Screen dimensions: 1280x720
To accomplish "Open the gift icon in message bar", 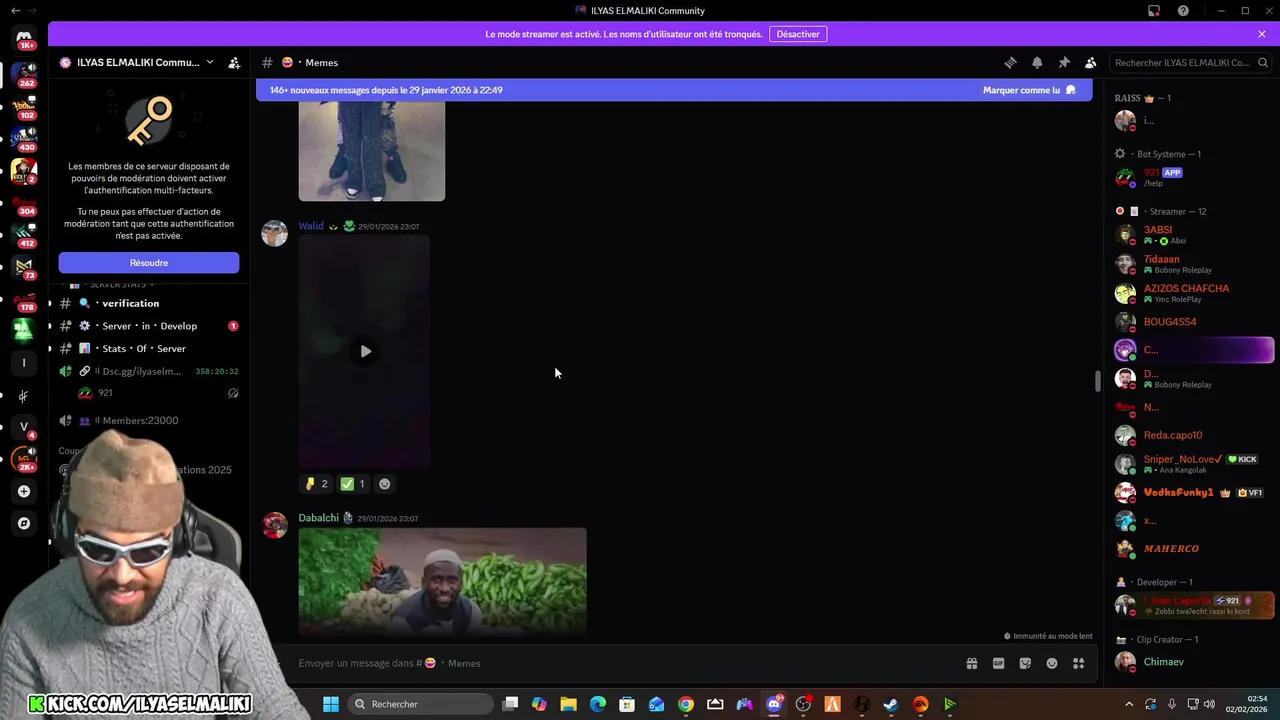I will coord(971,663).
